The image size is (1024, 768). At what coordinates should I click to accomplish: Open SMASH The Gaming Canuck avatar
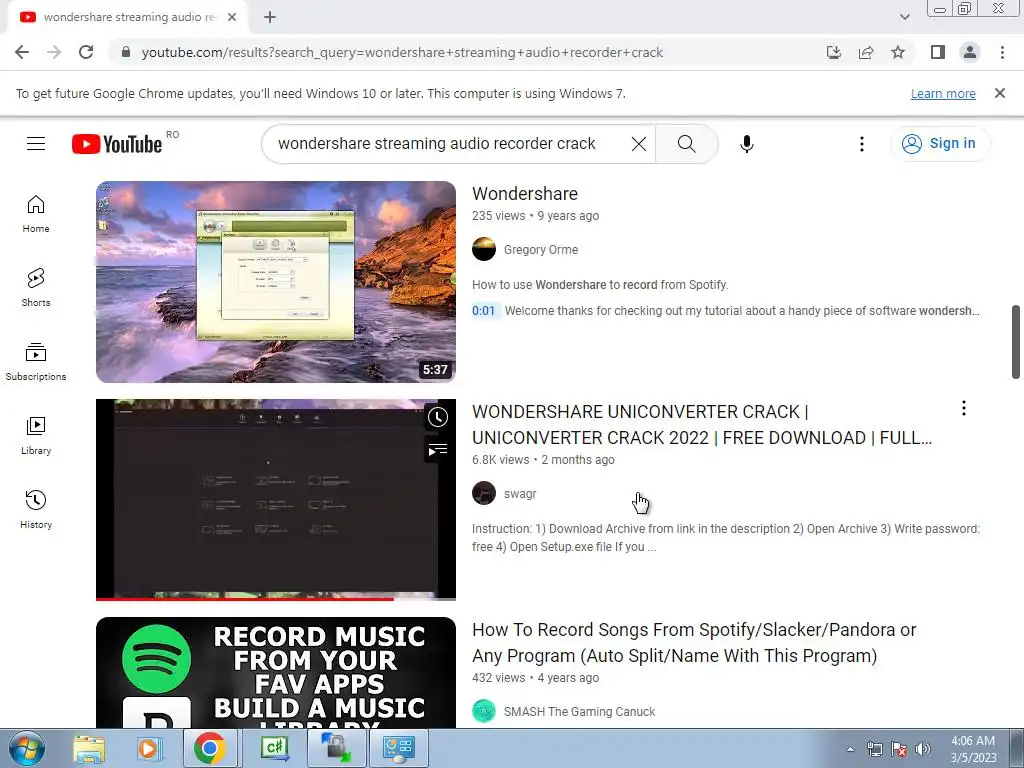click(484, 711)
